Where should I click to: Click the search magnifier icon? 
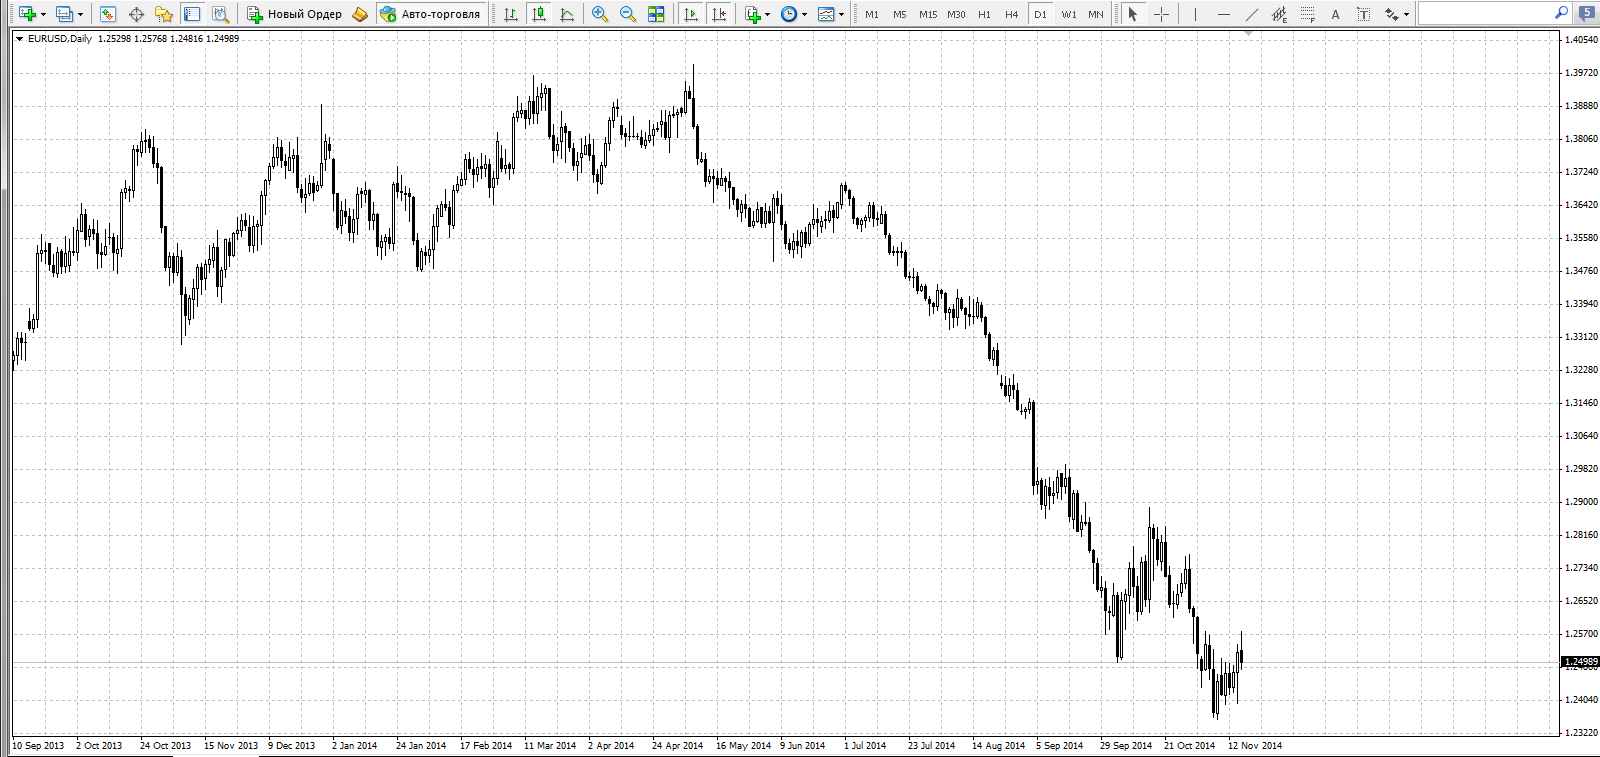pyautogui.click(x=1561, y=13)
